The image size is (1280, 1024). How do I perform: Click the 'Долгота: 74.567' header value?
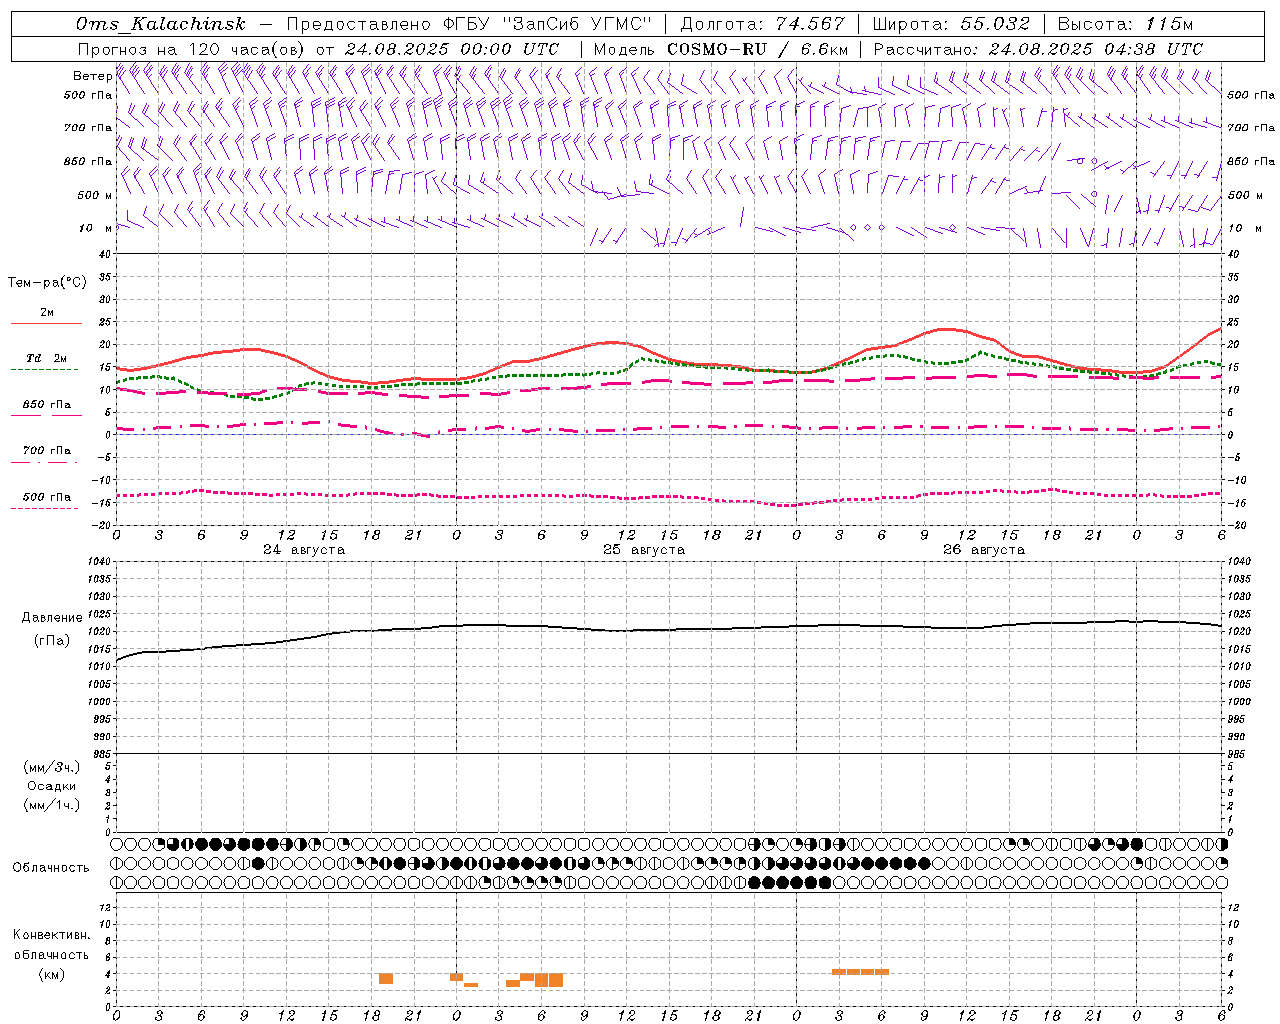[763, 24]
